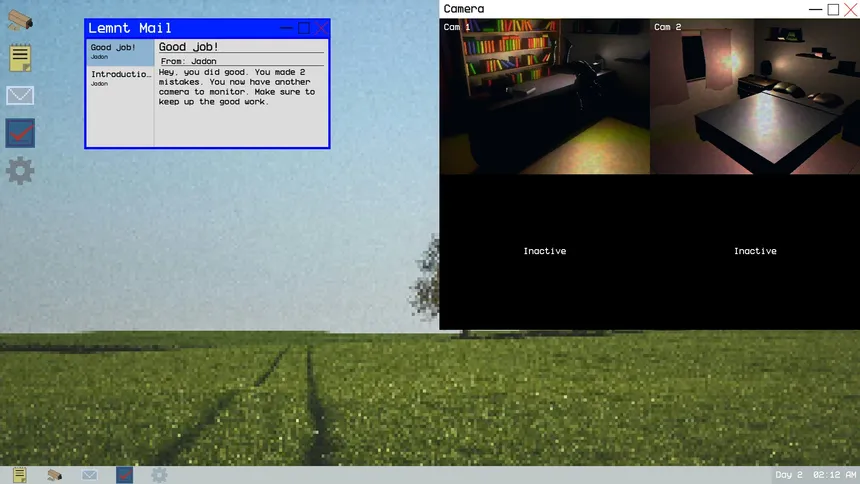Click the notepad icon in the taskbar
The width and height of the screenshot is (860, 484).
[x=20, y=475]
